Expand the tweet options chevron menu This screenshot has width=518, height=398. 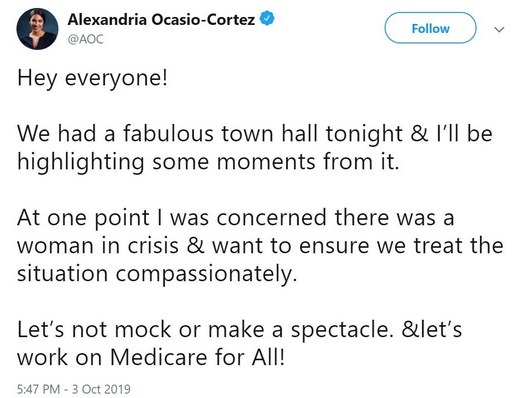pos(499,30)
